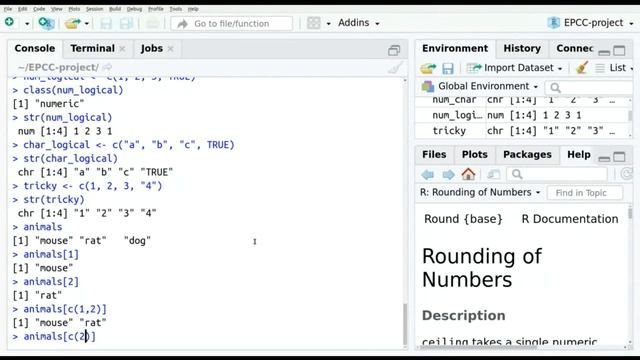Open the List view dropdown
The image size is (640, 360).
point(614,68)
